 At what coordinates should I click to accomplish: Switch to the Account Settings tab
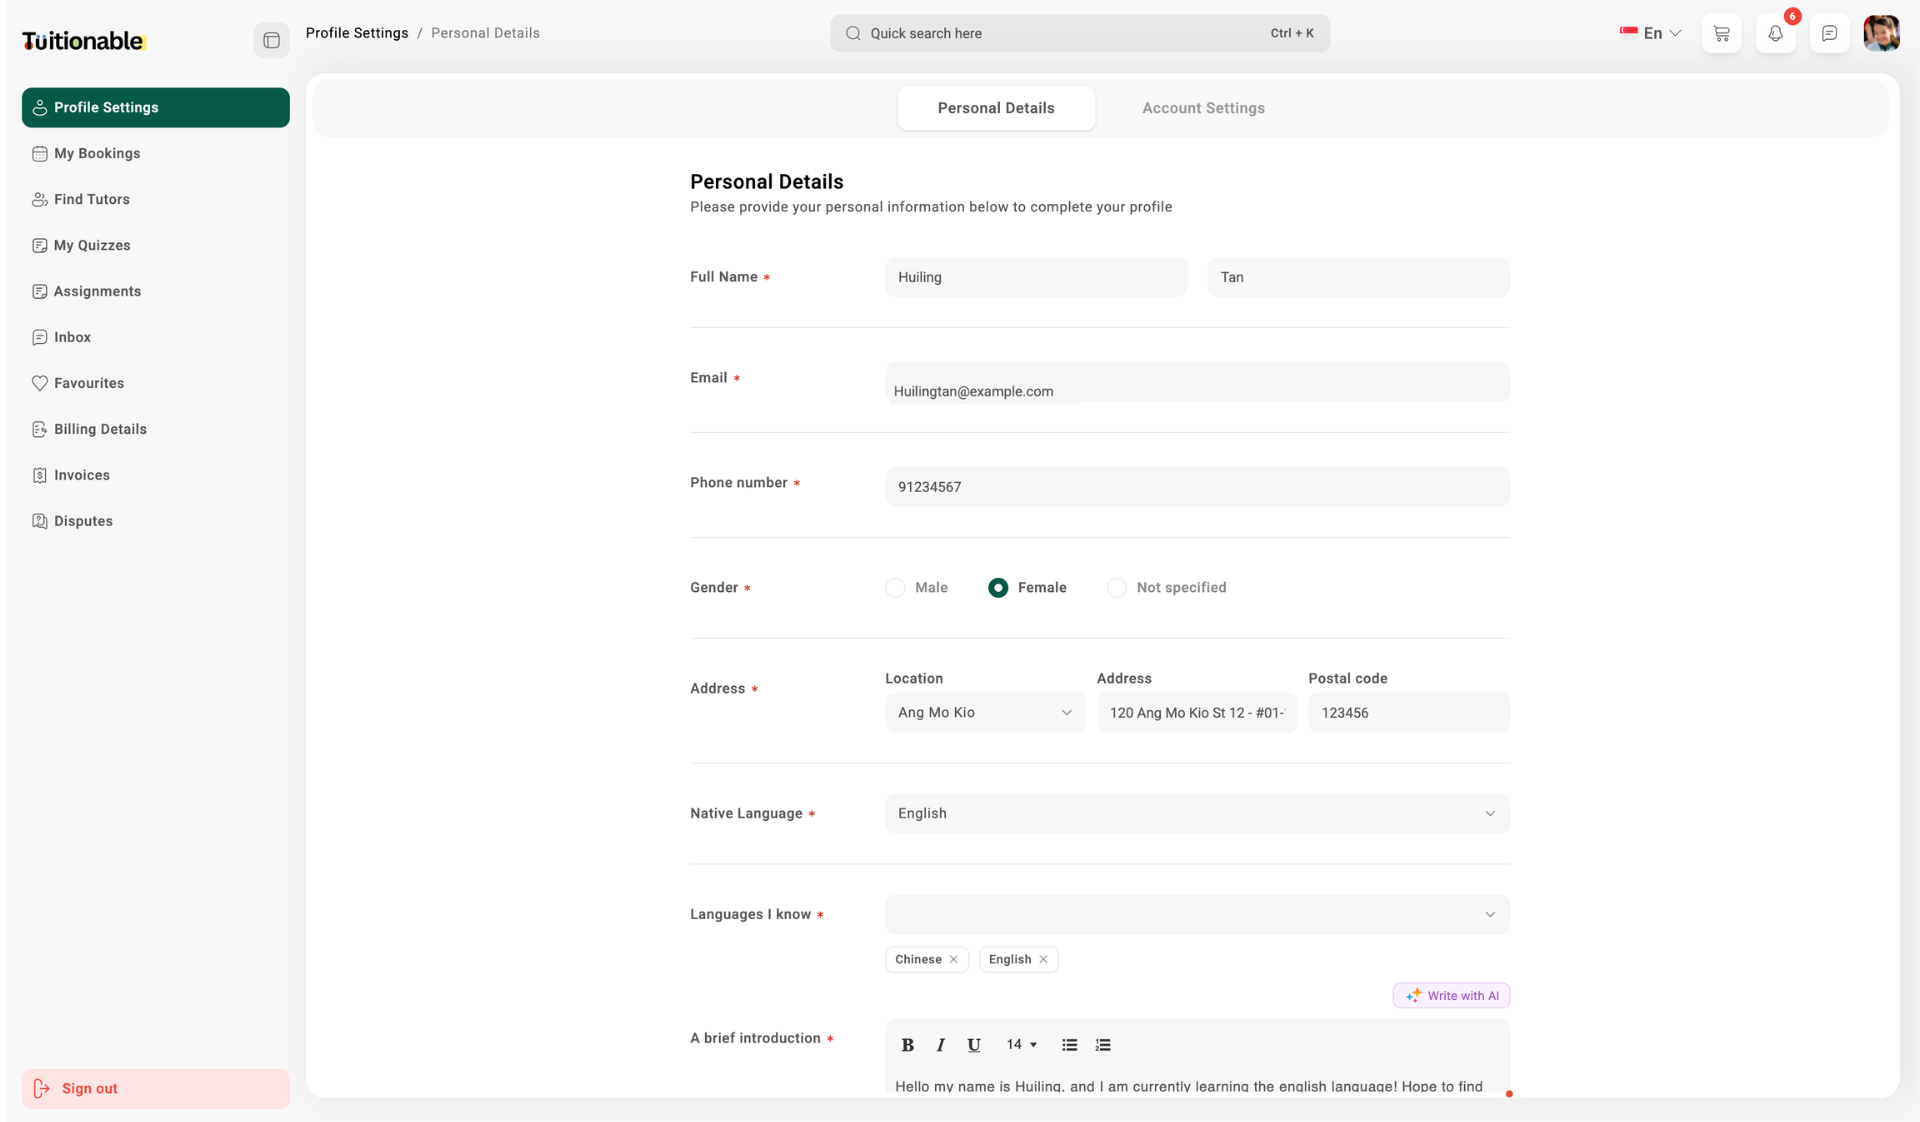pyautogui.click(x=1203, y=108)
